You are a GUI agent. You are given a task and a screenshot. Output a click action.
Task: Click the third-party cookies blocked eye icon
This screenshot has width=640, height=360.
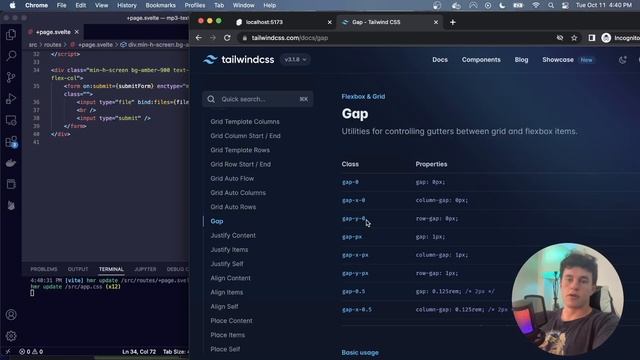point(560,38)
